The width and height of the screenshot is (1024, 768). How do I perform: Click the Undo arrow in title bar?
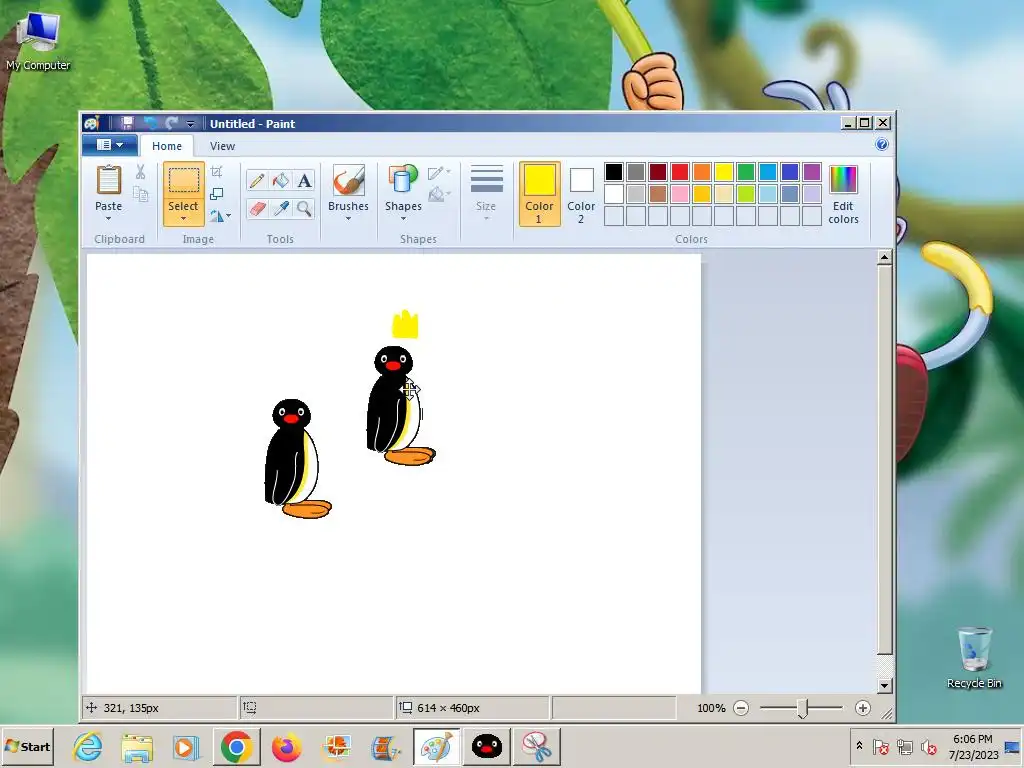(x=150, y=123)
